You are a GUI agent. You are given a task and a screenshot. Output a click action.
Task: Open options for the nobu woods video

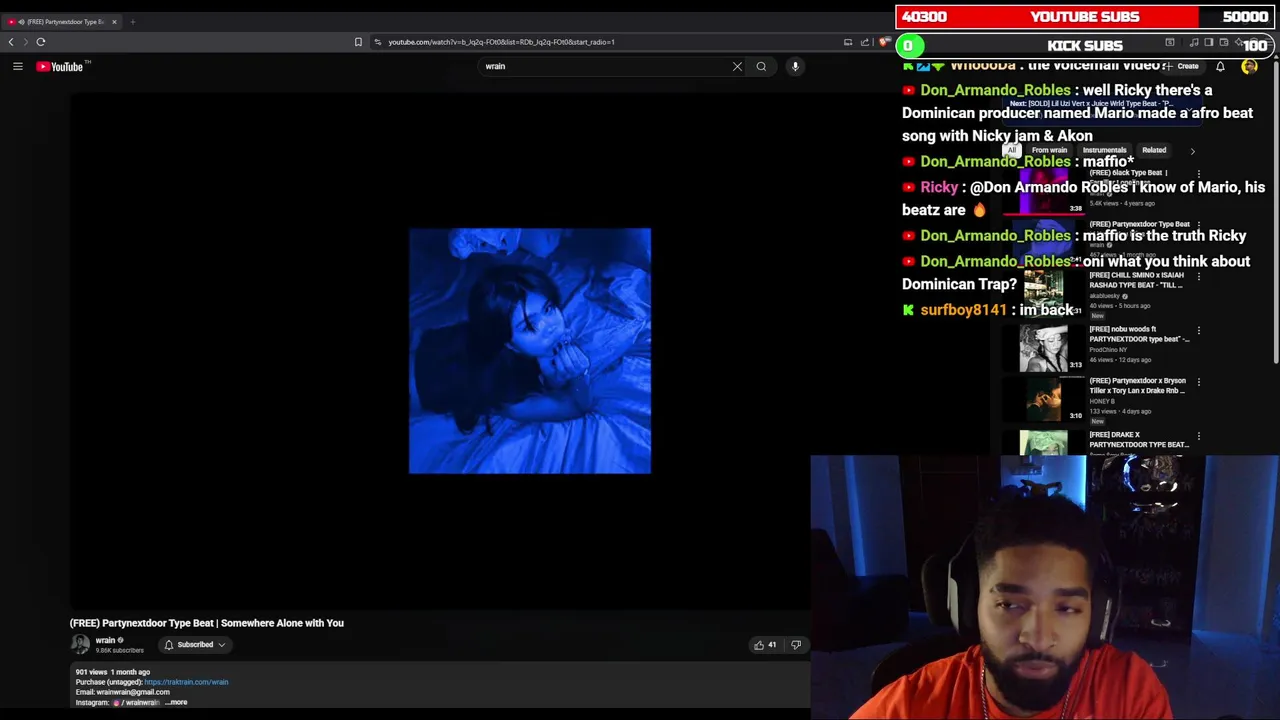(1198, 330)
